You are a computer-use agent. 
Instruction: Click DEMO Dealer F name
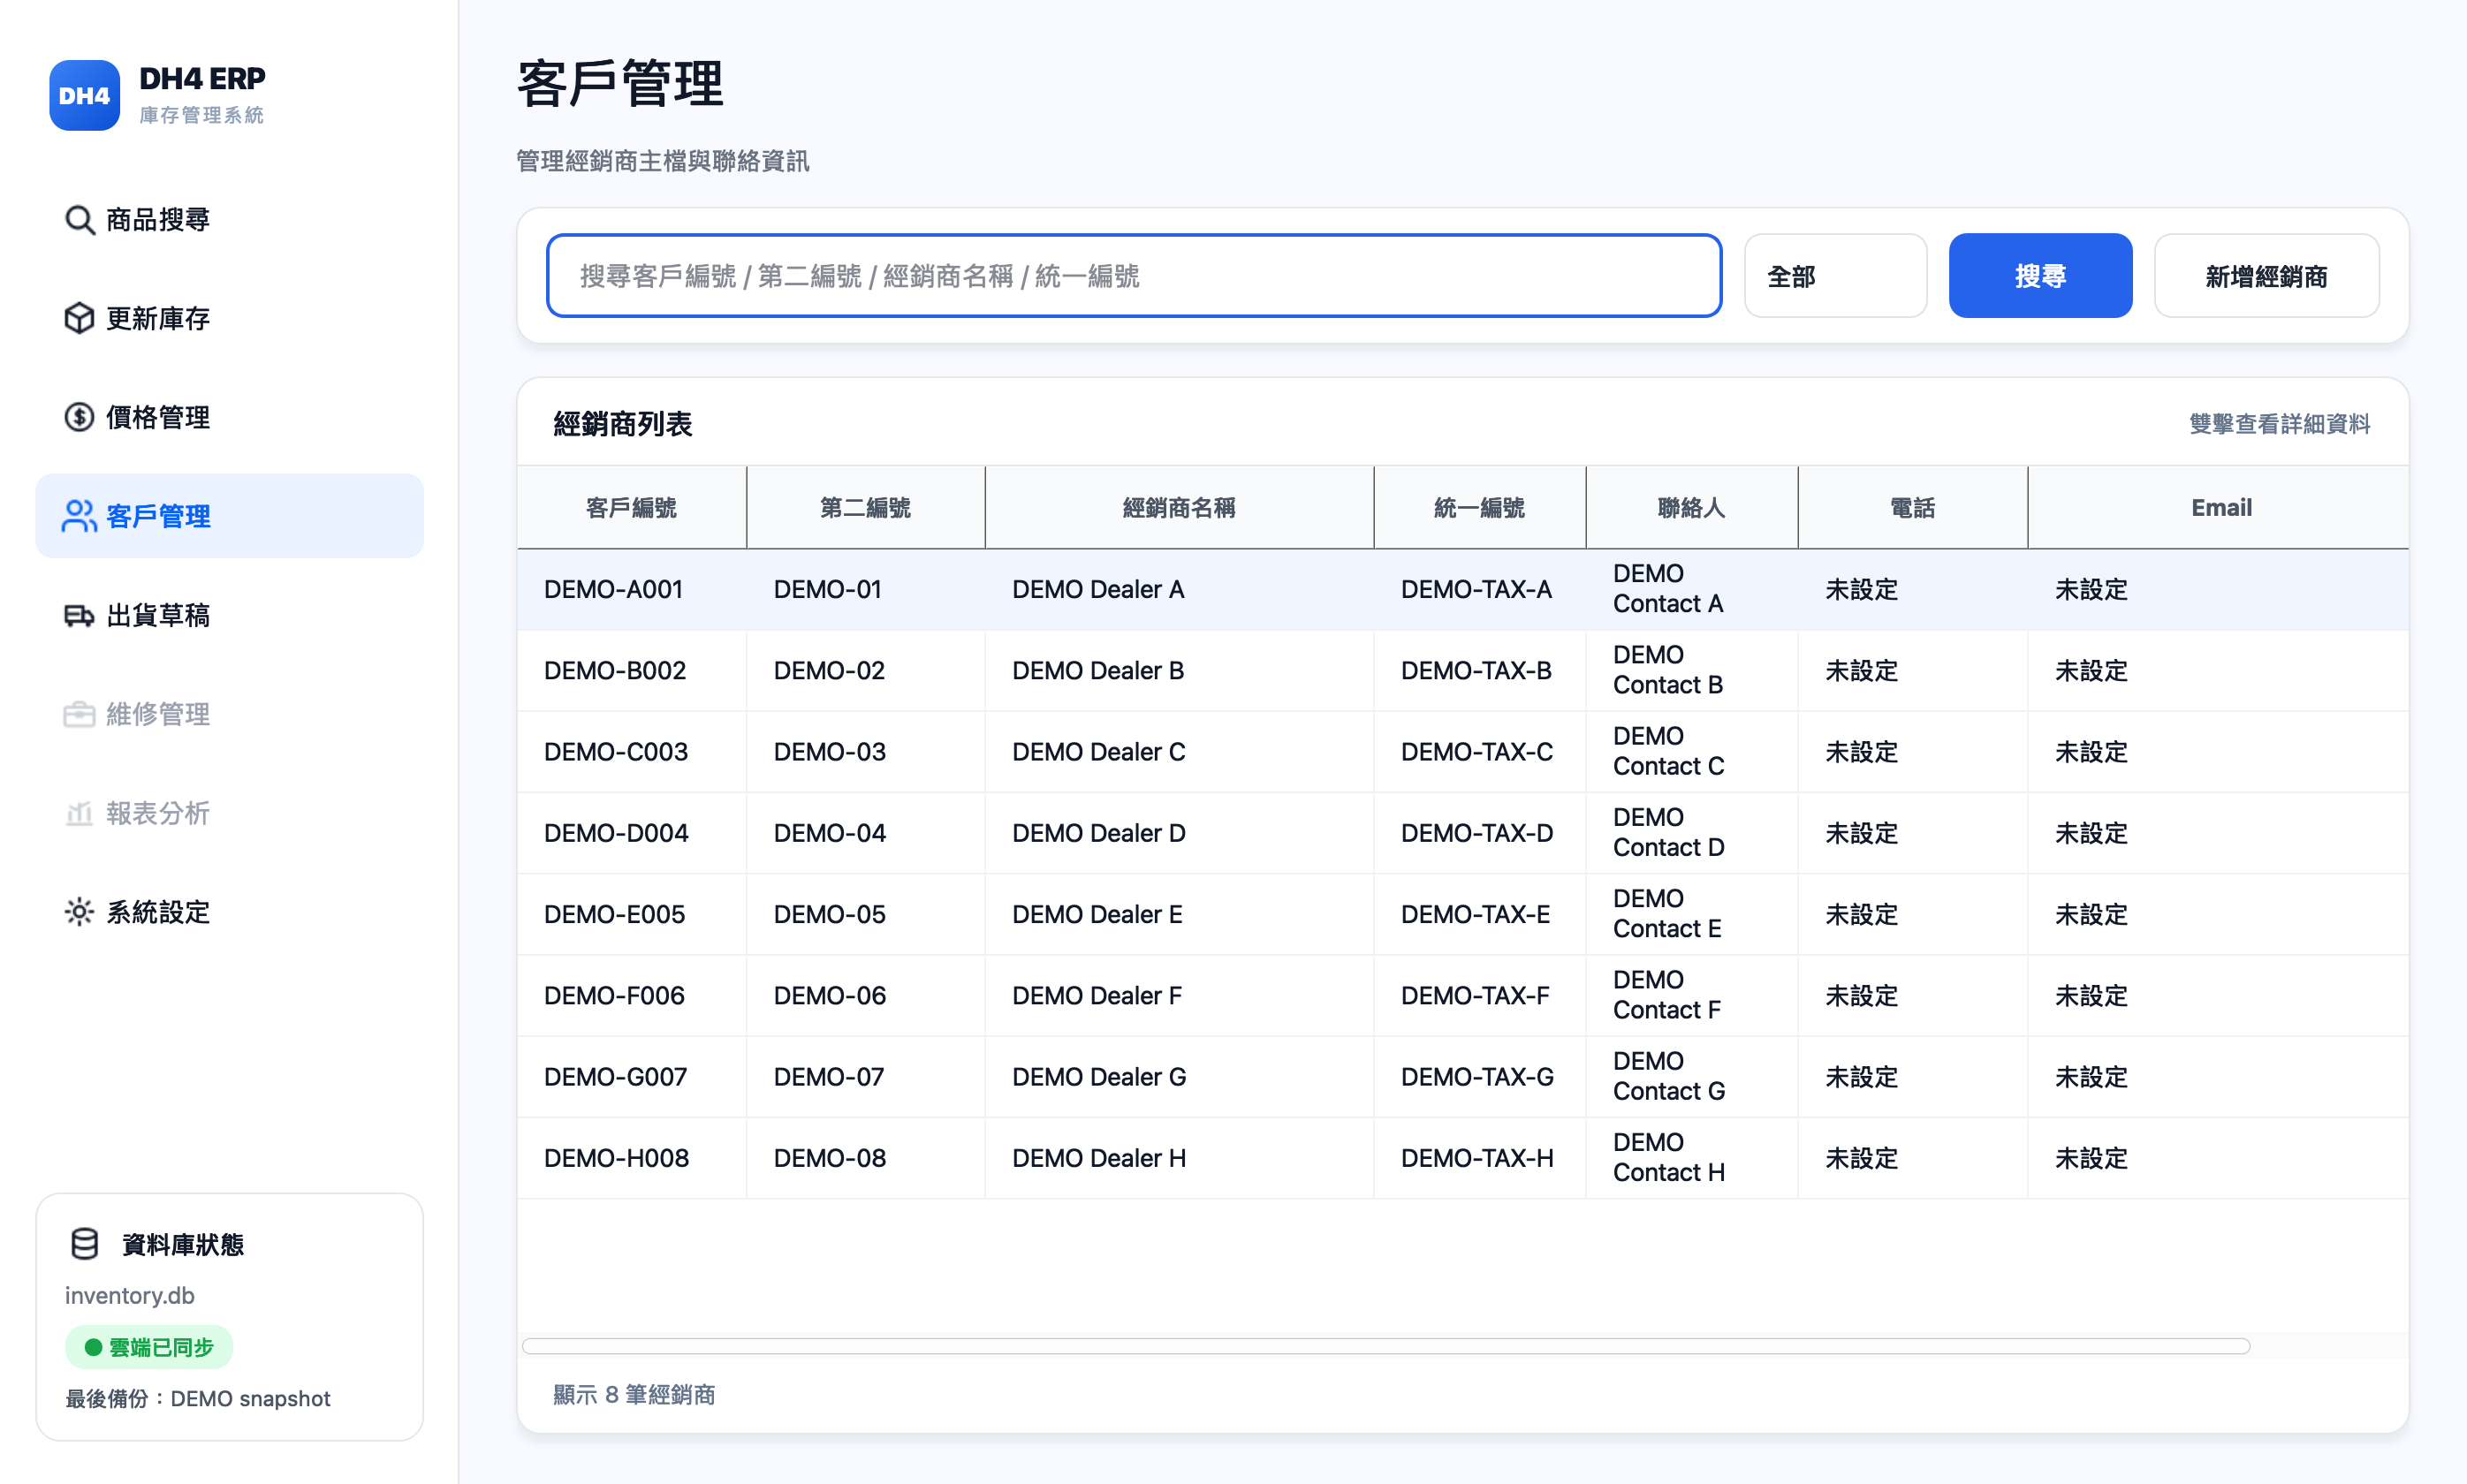coord(1097,995)
